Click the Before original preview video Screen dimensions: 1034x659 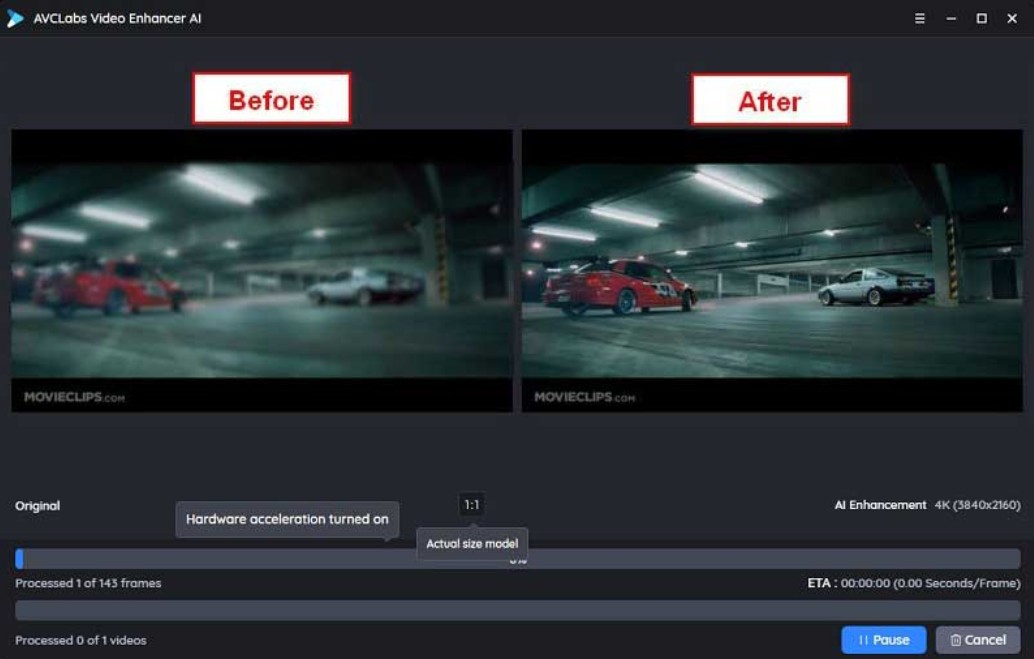[x=262, y=271]
